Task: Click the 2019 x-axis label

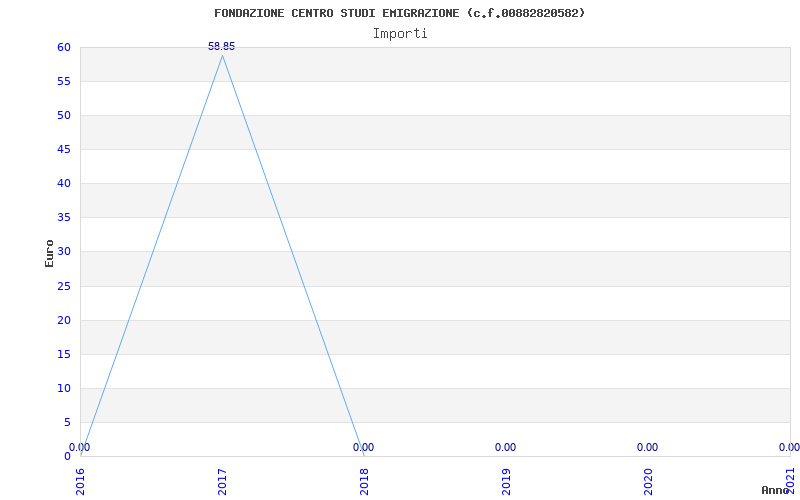Action: tap(506, 482)
